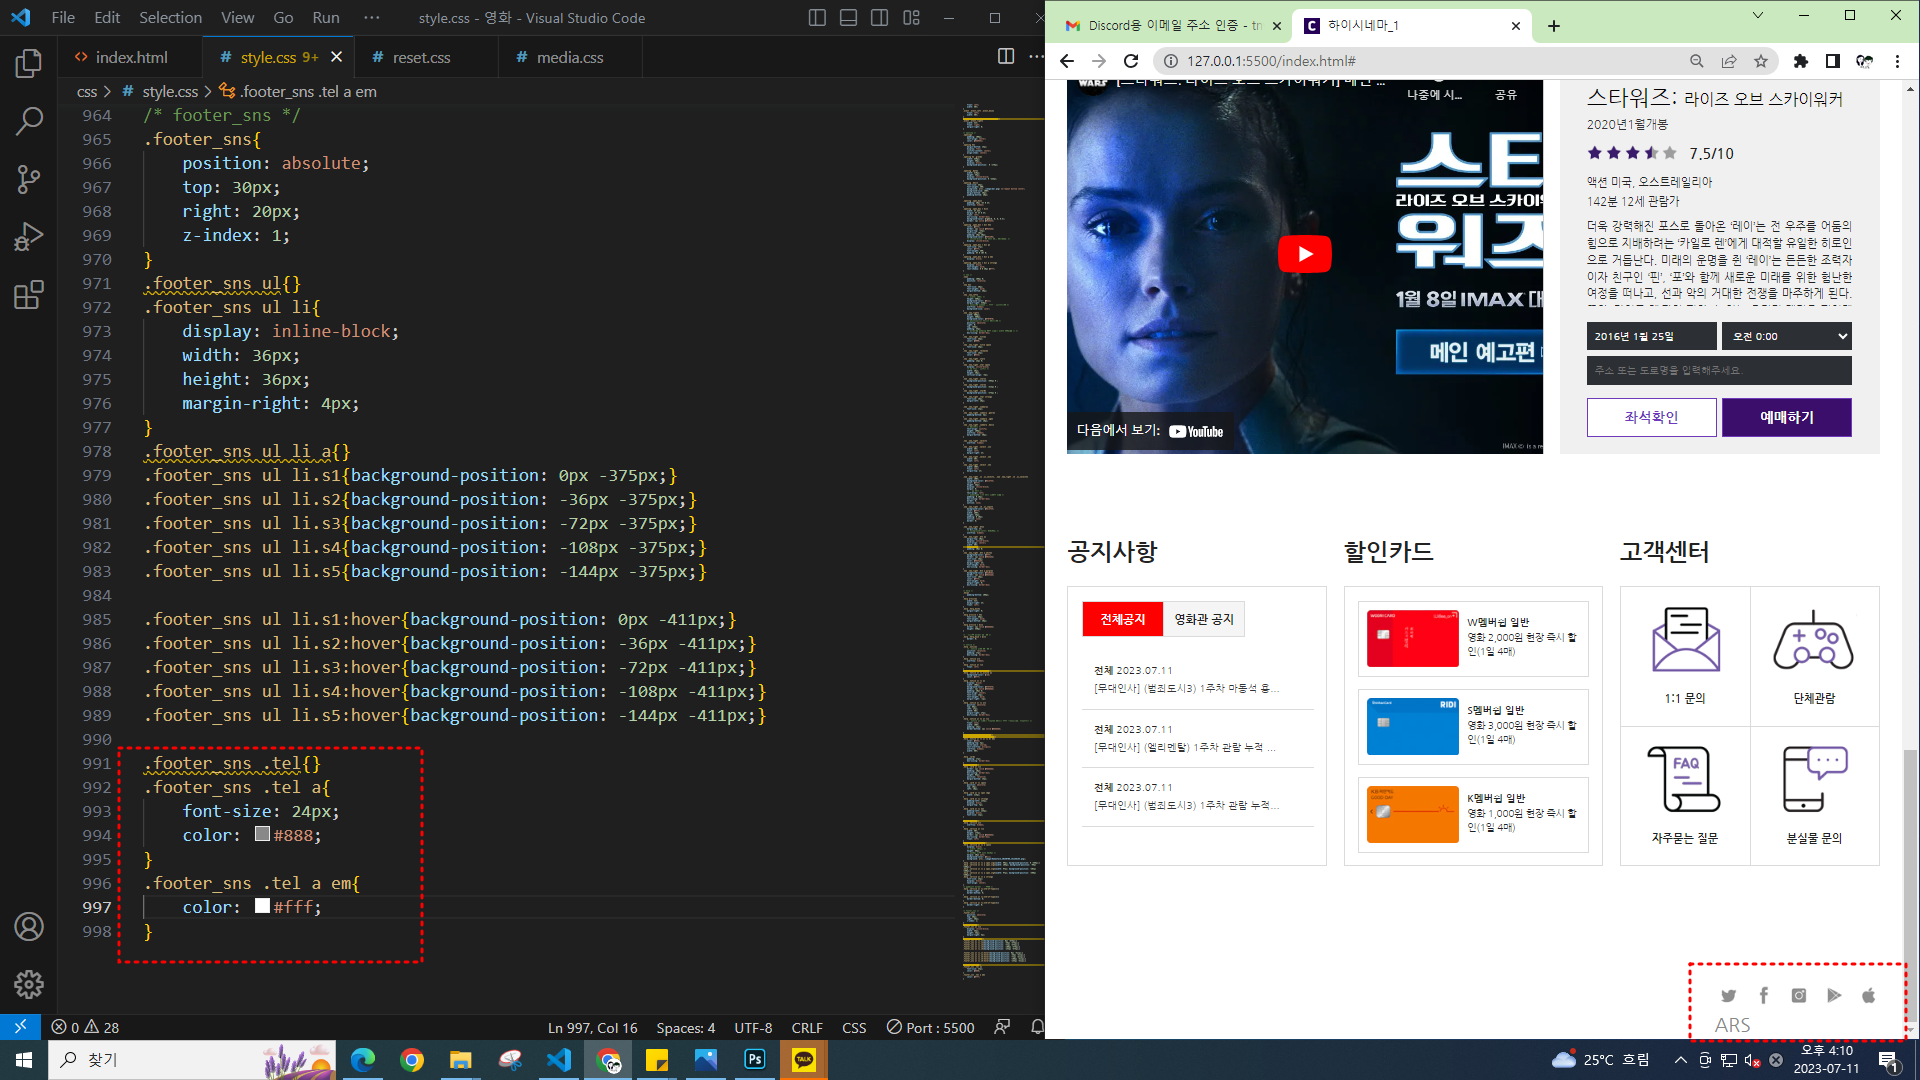Open the Search view in activity bar

pos(29,121)
